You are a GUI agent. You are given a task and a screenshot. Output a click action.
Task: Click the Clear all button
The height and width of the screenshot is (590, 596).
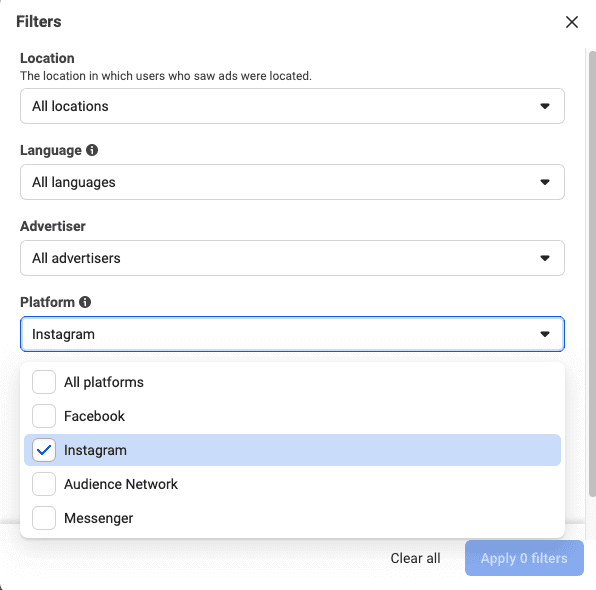(415, 558)
